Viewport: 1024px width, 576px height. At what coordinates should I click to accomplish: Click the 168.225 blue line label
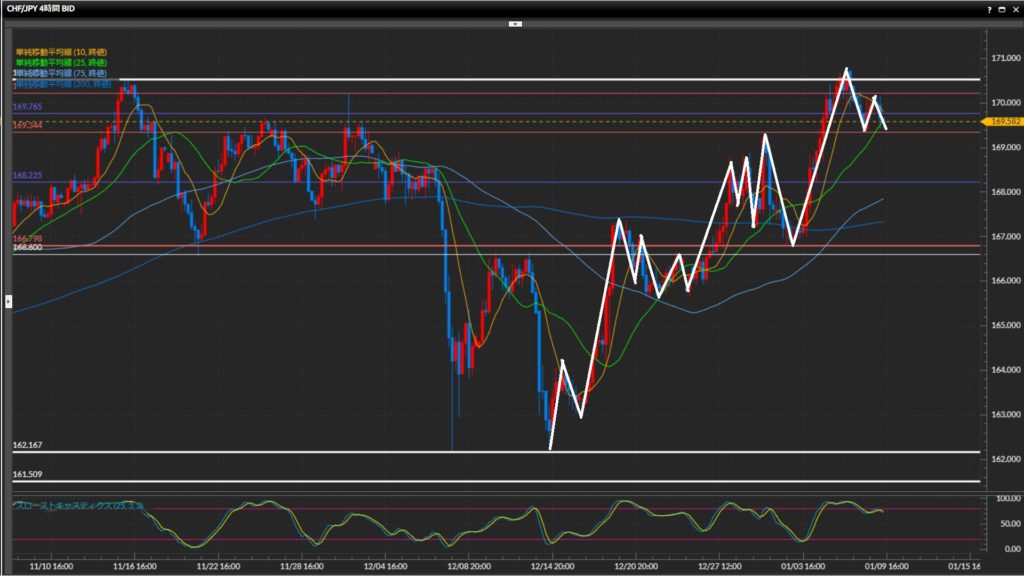click(27, 175)
